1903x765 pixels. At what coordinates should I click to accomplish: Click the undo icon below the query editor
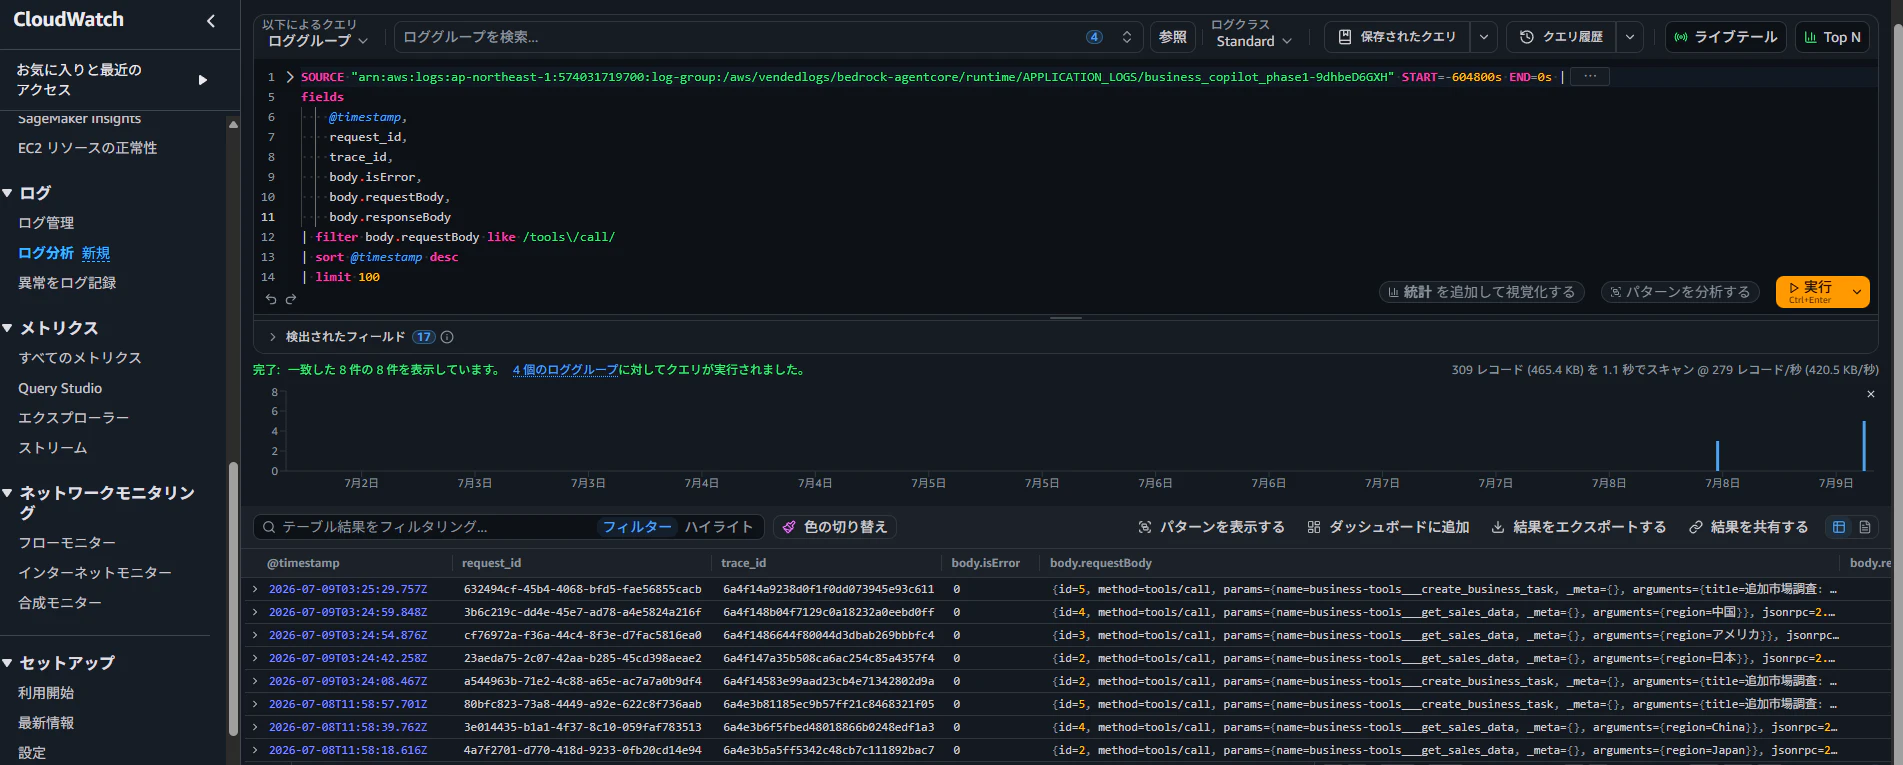(271, 299)
